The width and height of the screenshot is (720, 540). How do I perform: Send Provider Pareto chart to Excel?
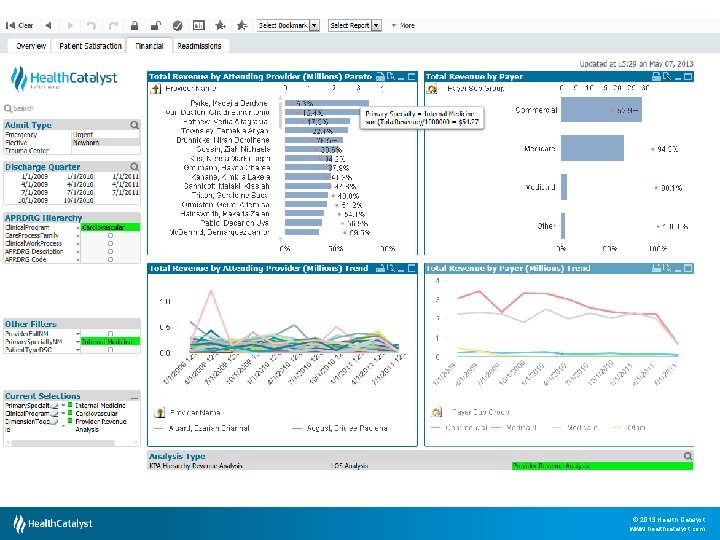[391, 77]
